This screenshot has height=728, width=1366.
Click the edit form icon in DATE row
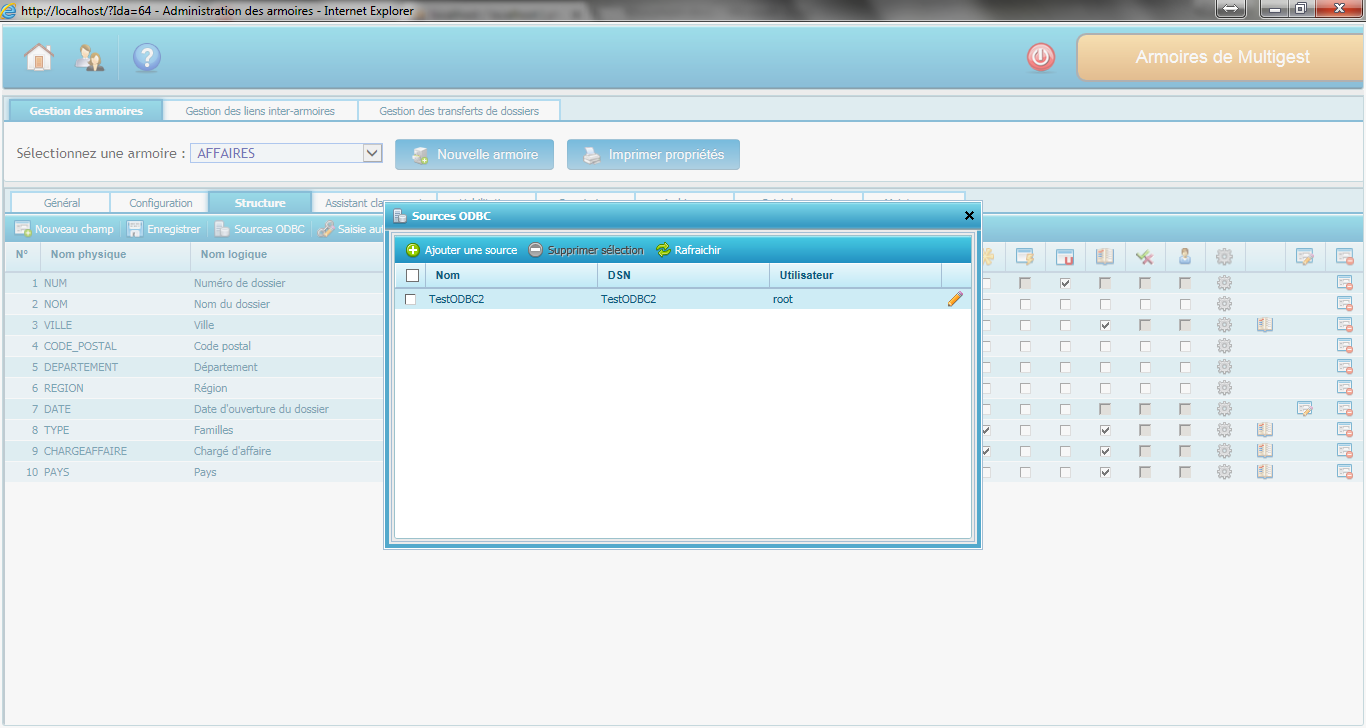pos(1304,409)
